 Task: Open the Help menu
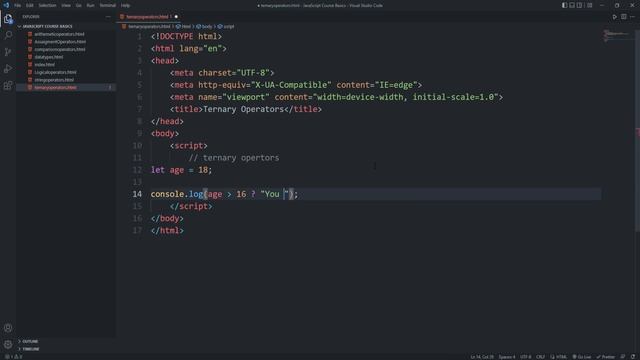(125, 5)
